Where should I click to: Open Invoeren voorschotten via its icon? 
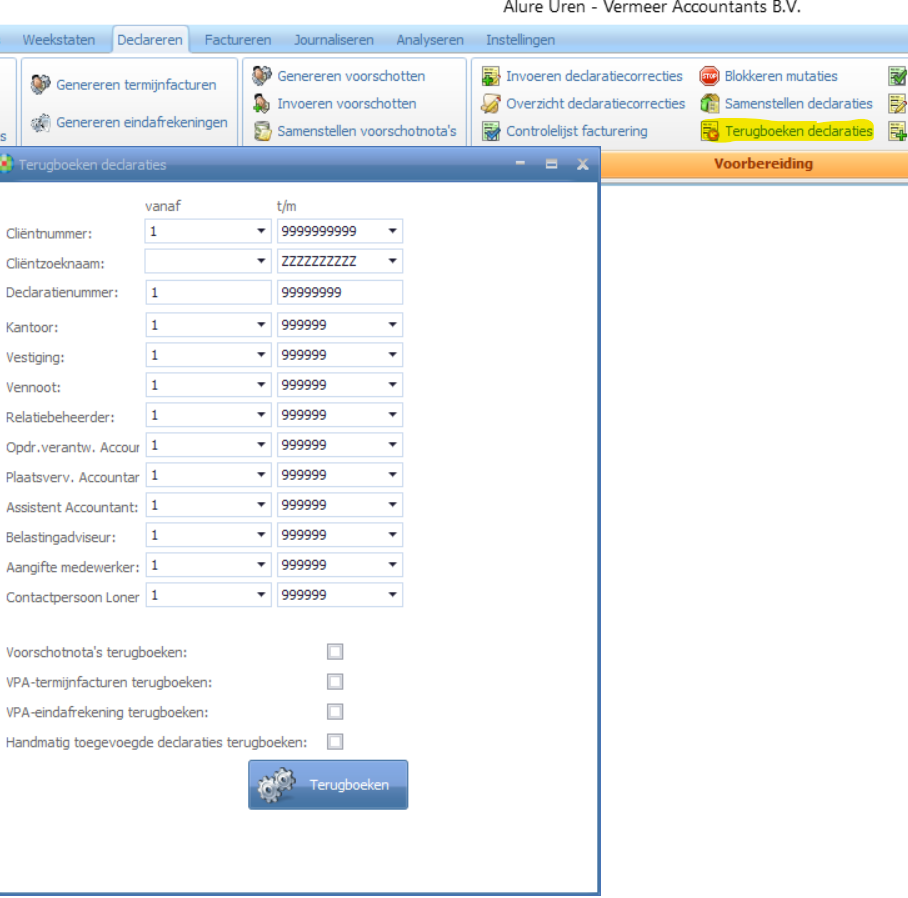[x=262, y=104]
